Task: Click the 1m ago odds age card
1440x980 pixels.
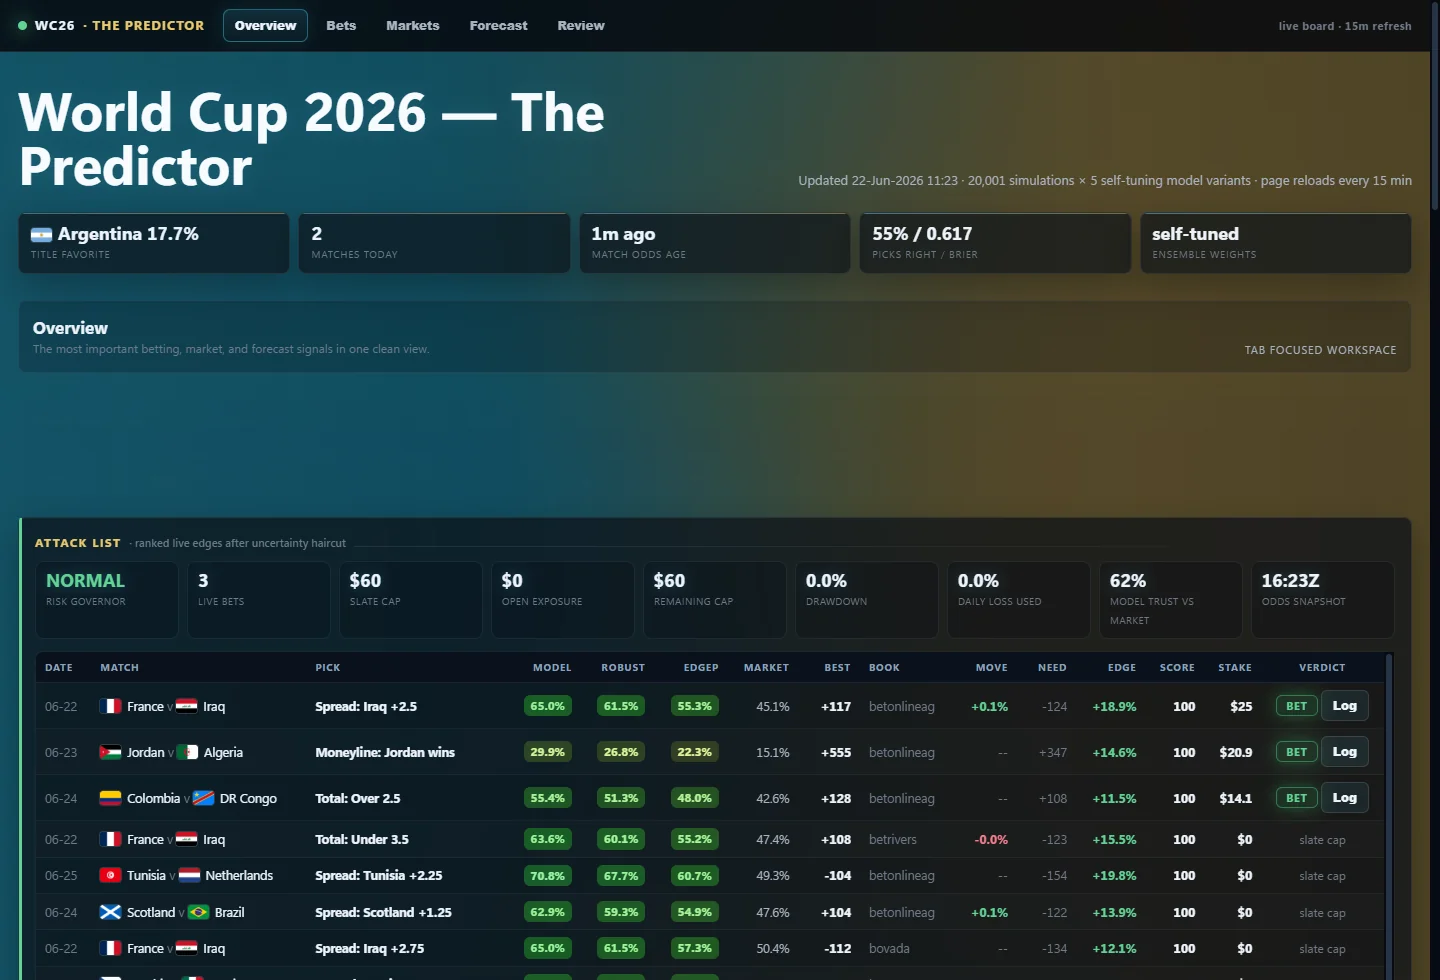Action: click(715, 243)
